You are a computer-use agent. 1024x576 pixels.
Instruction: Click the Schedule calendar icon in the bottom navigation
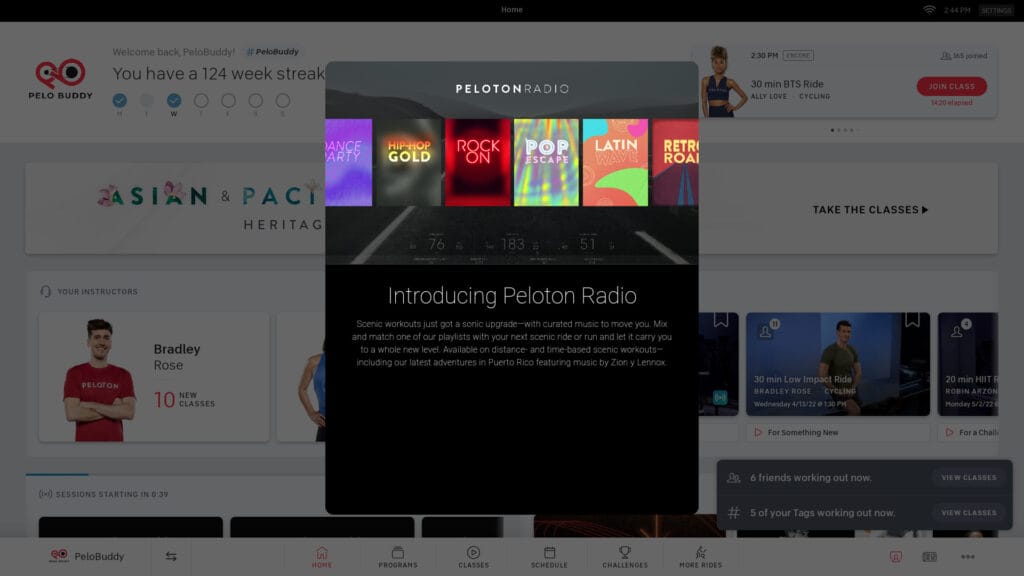click(549, 552)
